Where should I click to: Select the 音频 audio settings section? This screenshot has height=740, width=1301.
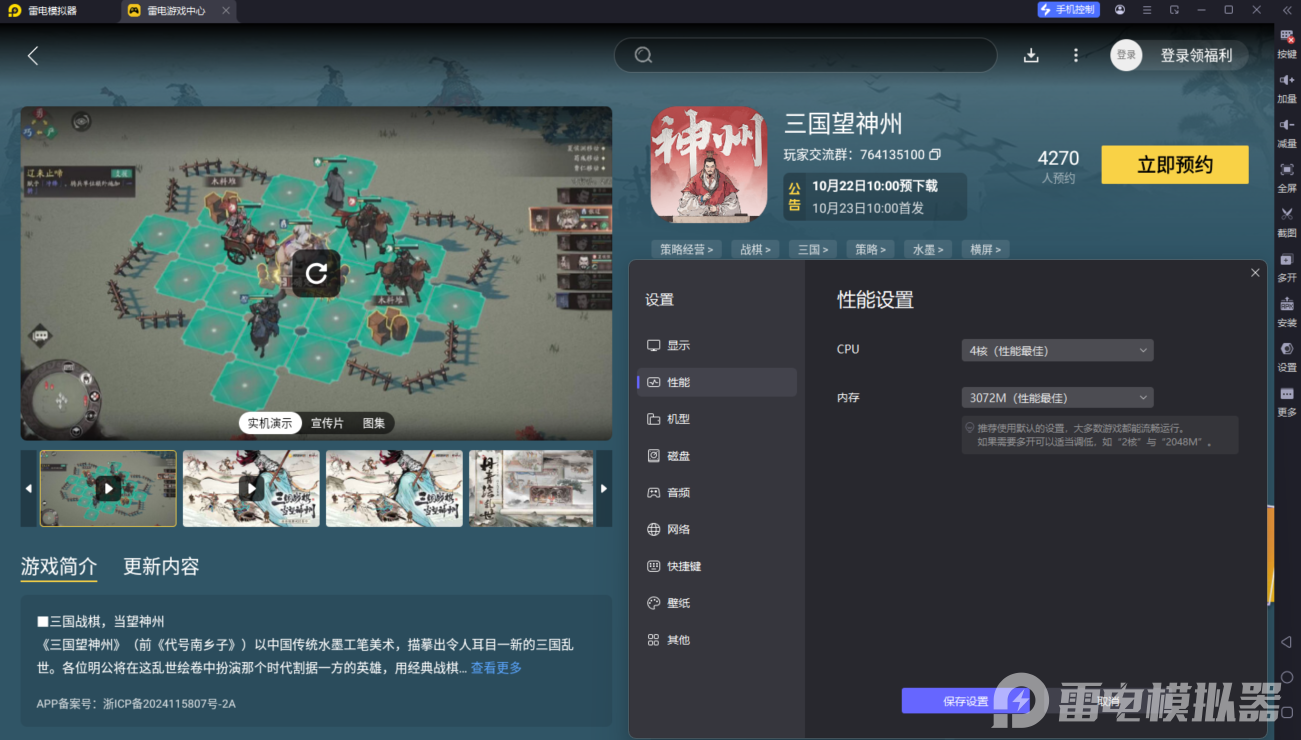[672, 492]
